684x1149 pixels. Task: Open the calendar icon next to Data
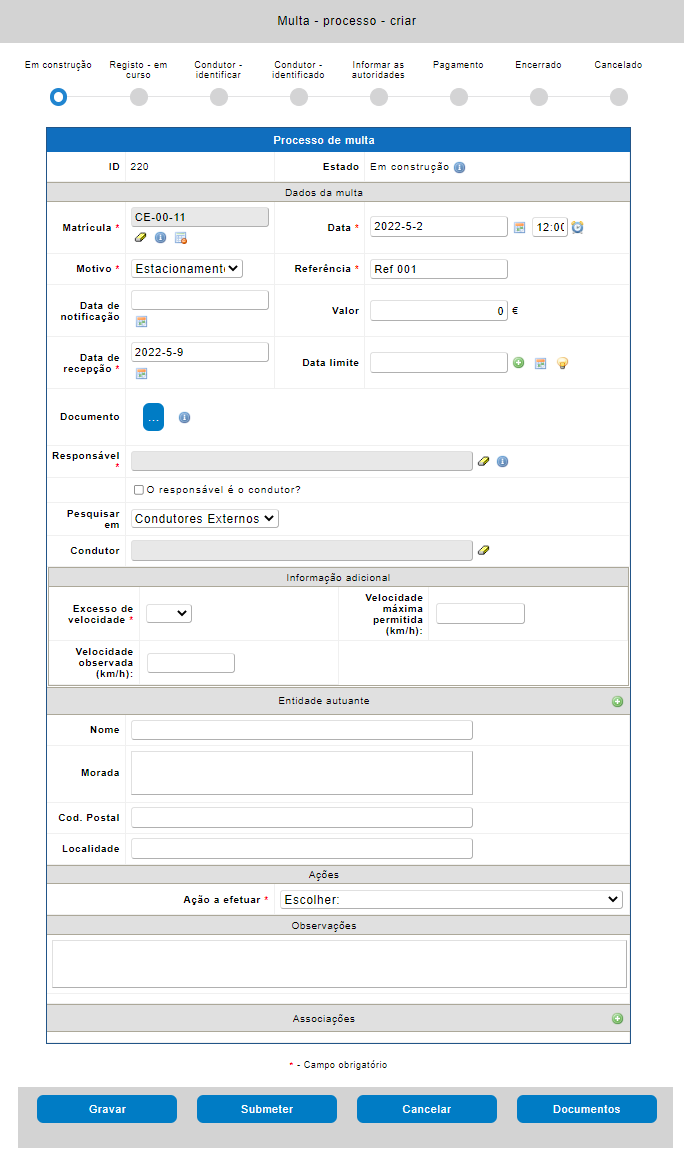pyautogui.click(x=520, y=227)
